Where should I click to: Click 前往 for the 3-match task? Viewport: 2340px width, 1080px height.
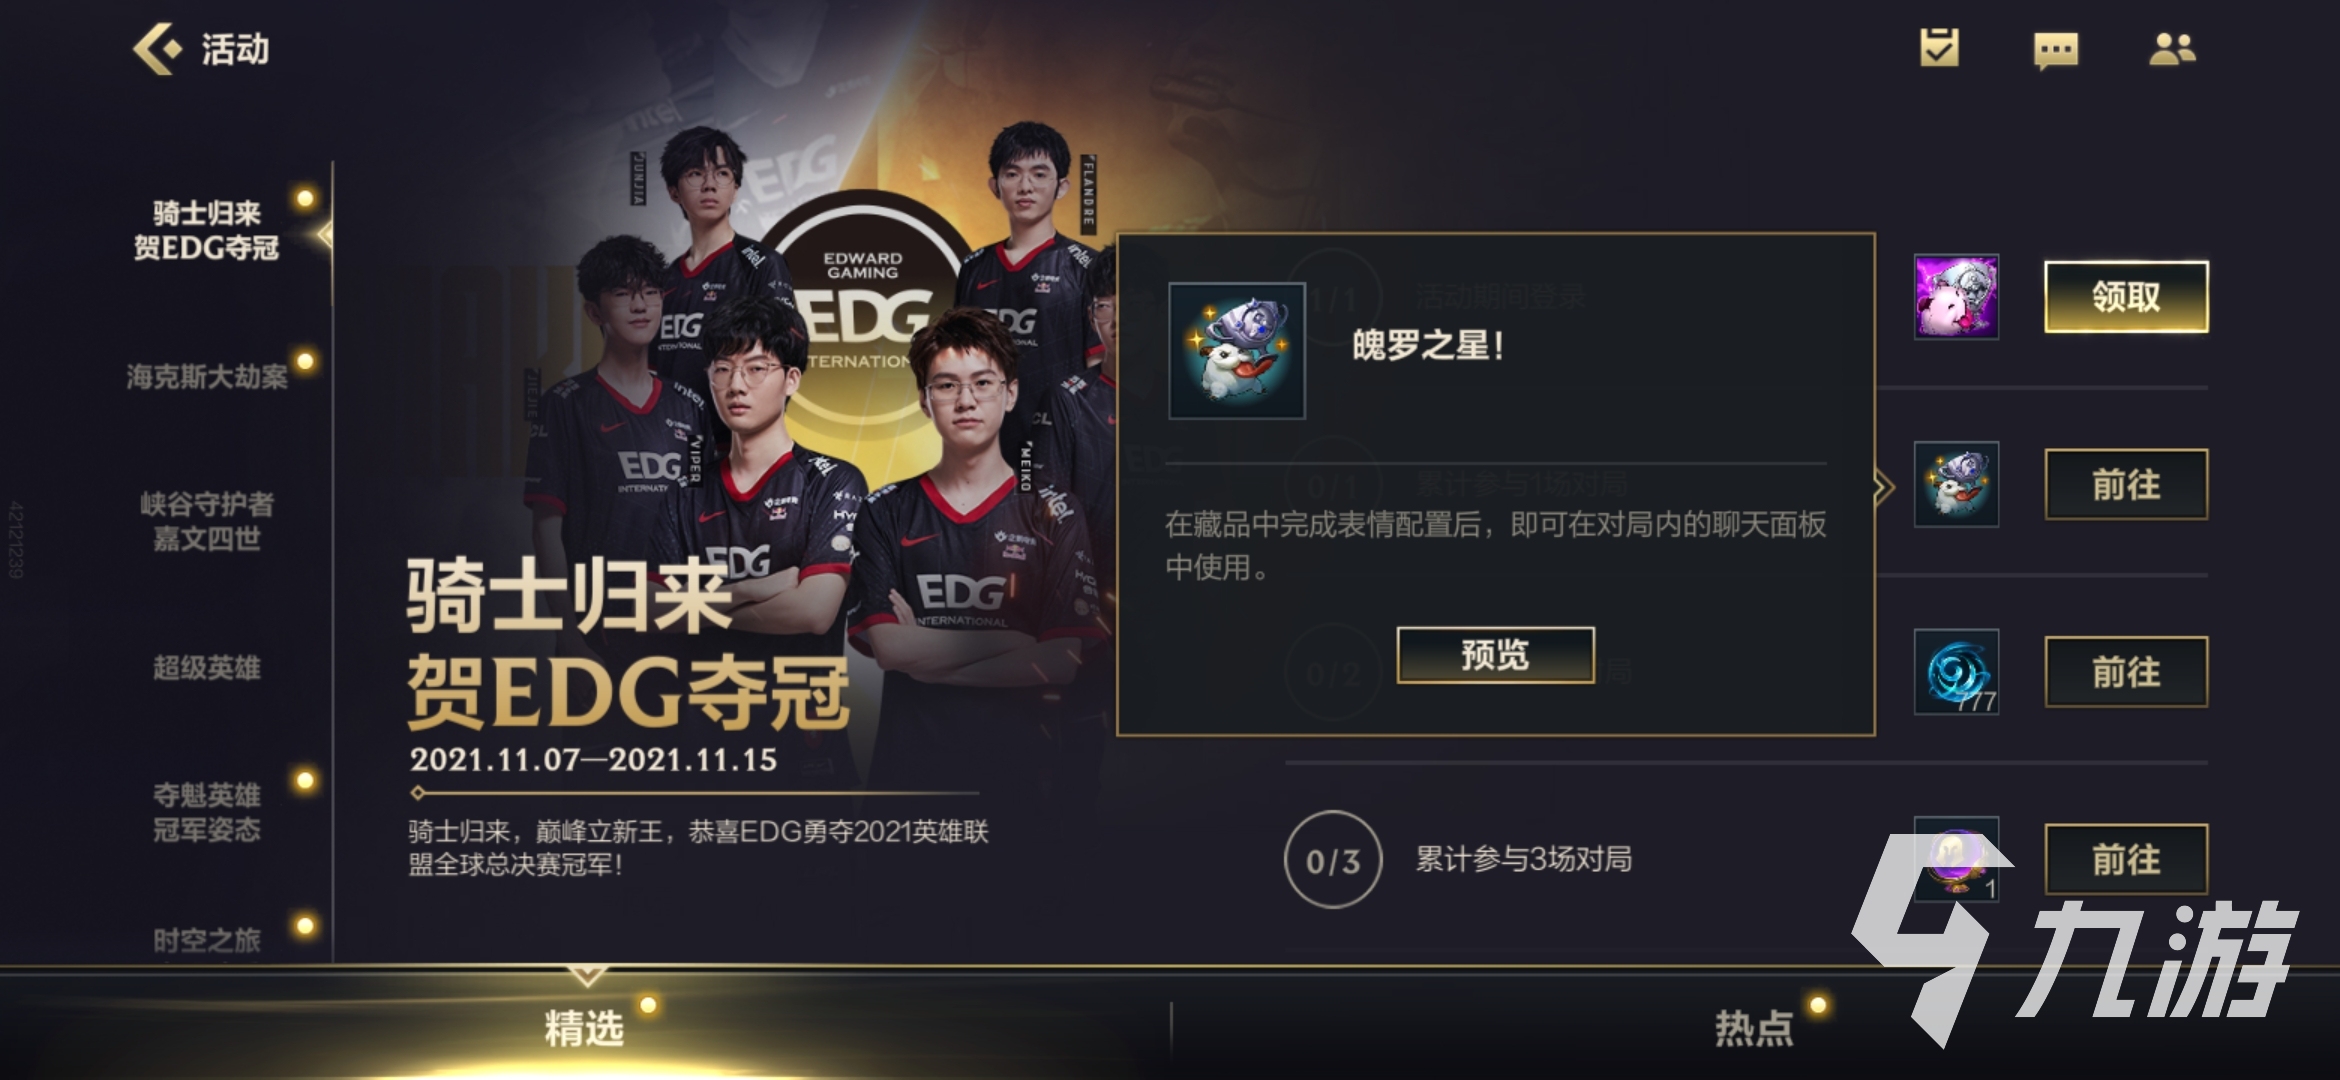[2126, 859]
